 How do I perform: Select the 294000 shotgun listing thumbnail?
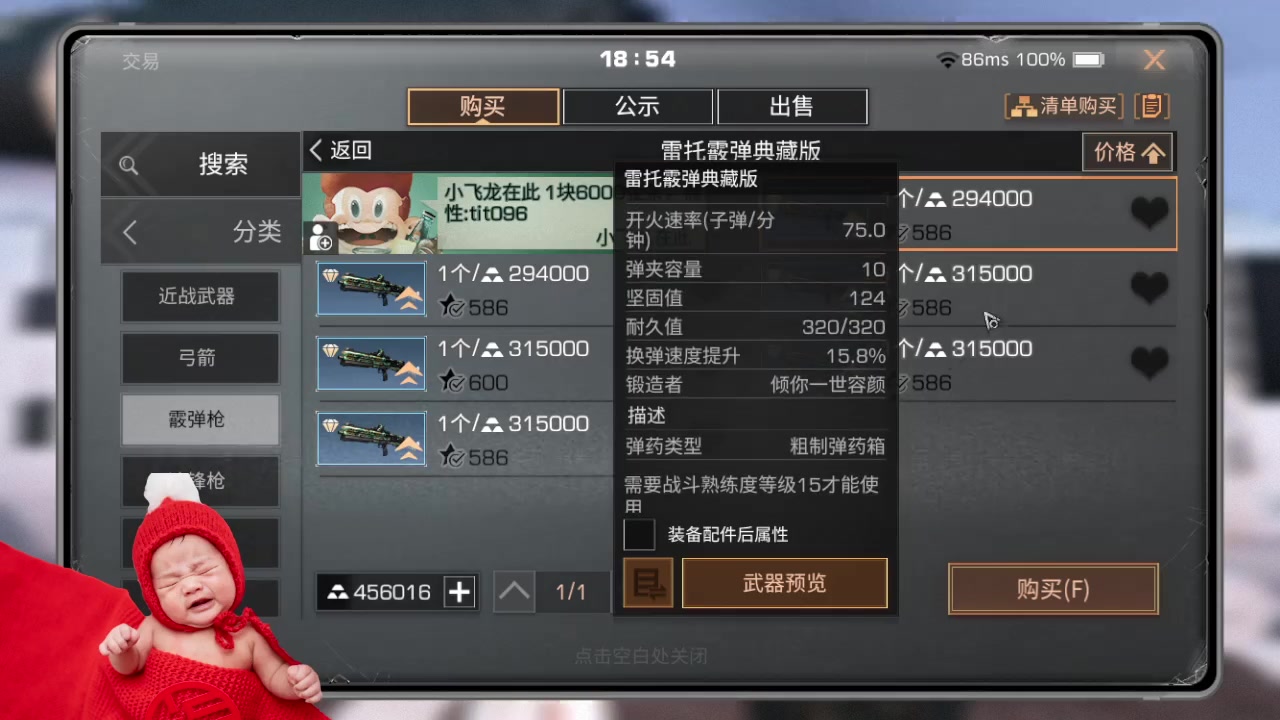(x=371, y=288)
